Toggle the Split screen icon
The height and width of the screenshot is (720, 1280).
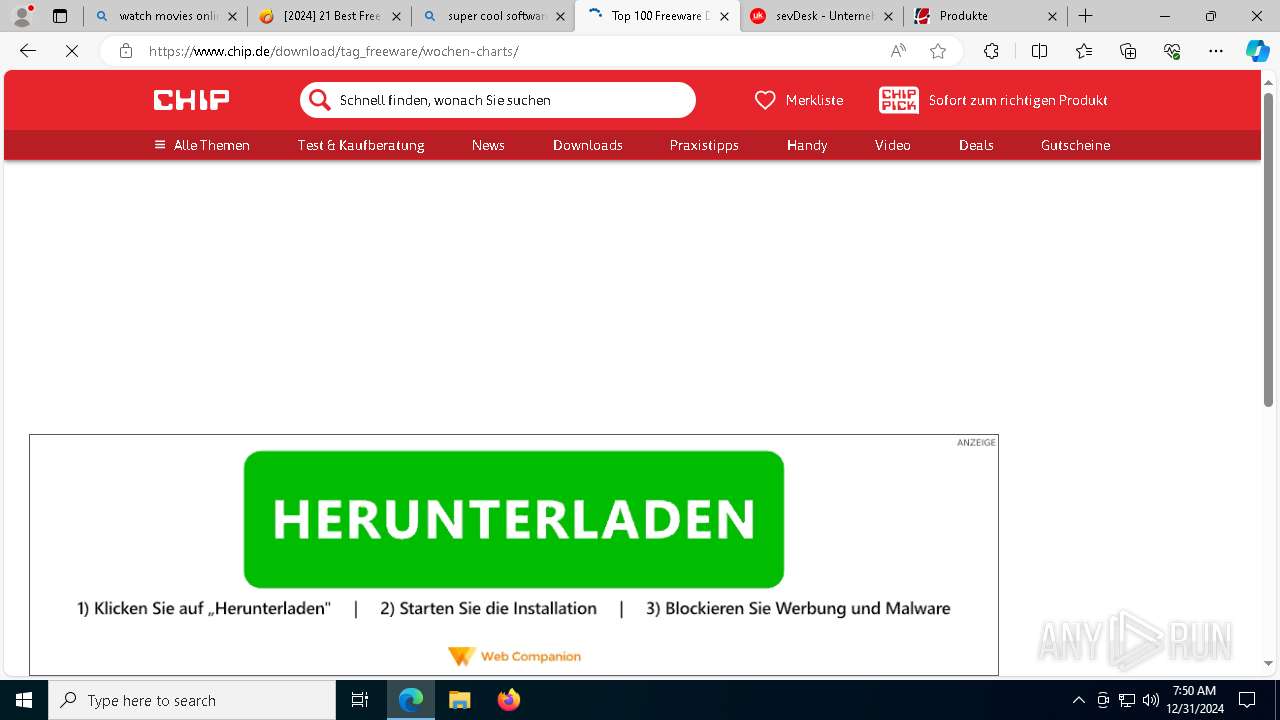(x=1039, y=51)
